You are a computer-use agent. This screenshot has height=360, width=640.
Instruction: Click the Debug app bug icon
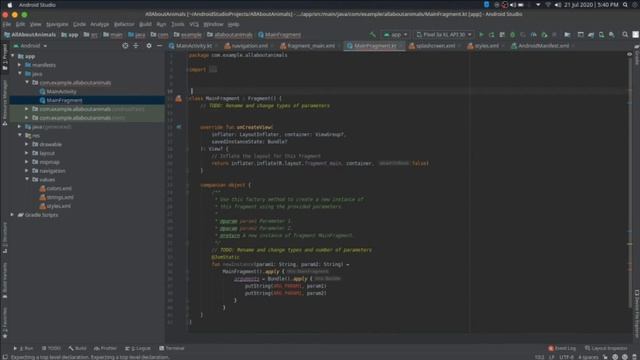coord(513,35)
